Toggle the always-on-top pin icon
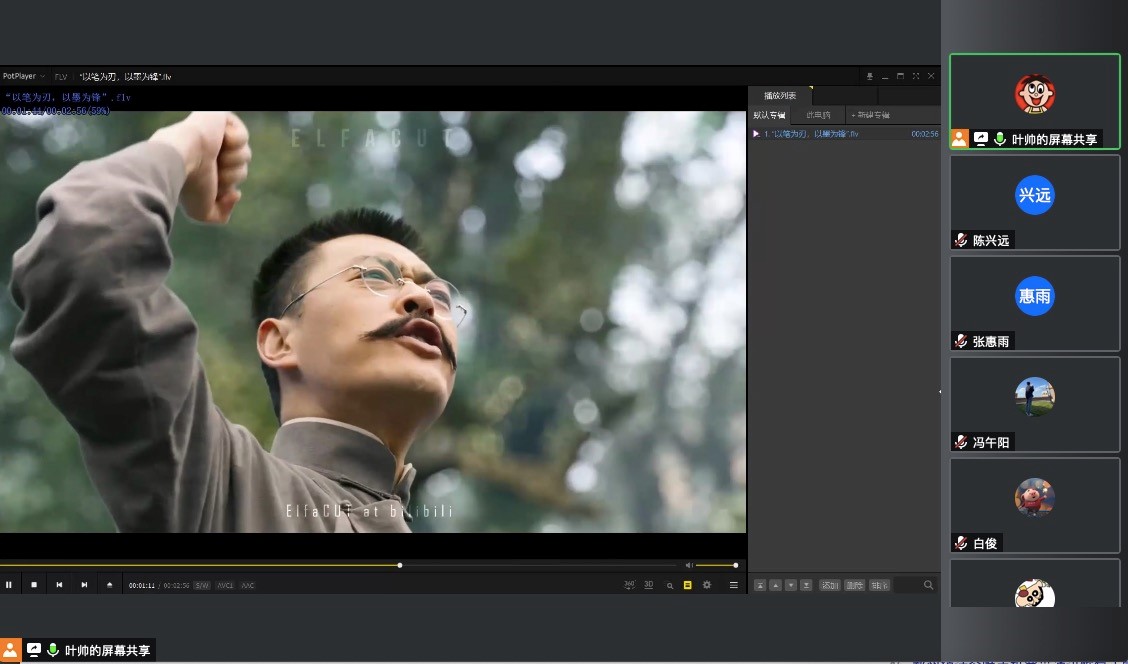The width and height of the screenshot is (1128, 664). pos(869,76)
